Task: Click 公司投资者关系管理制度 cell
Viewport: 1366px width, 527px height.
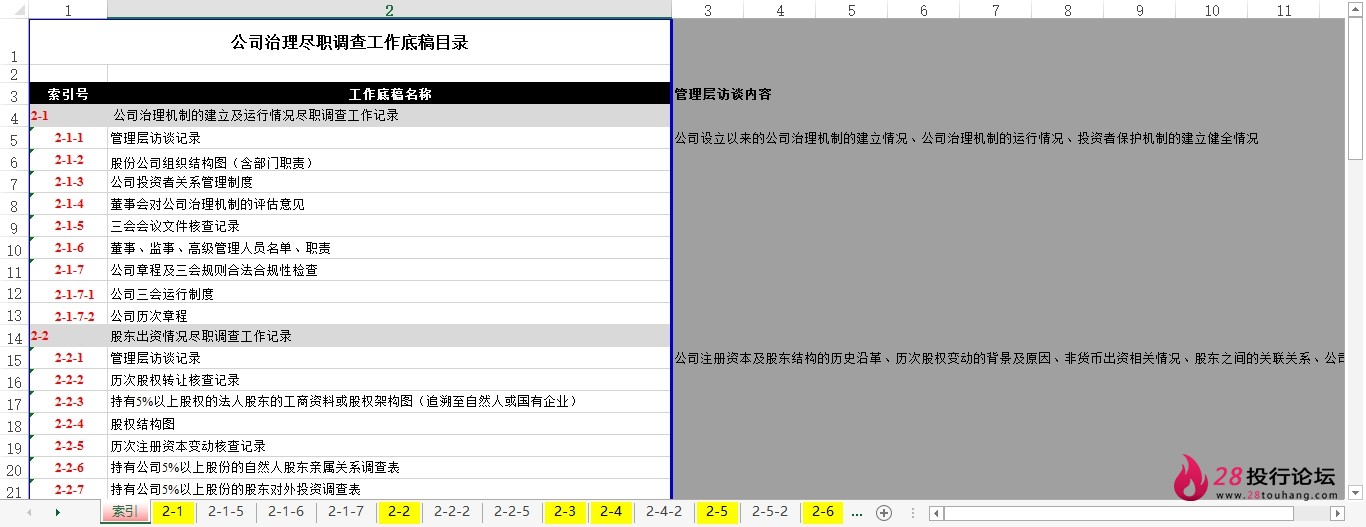Action: [x=389, y=183]
